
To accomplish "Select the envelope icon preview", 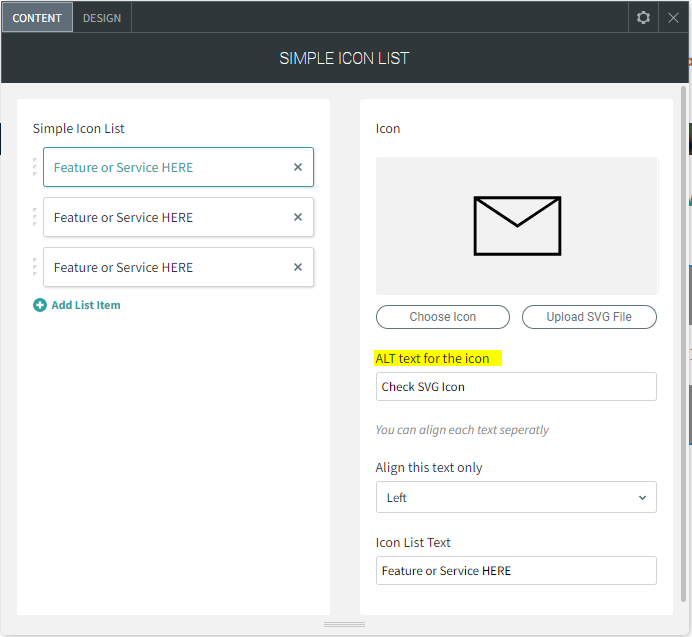I will (x=517, y=225).
